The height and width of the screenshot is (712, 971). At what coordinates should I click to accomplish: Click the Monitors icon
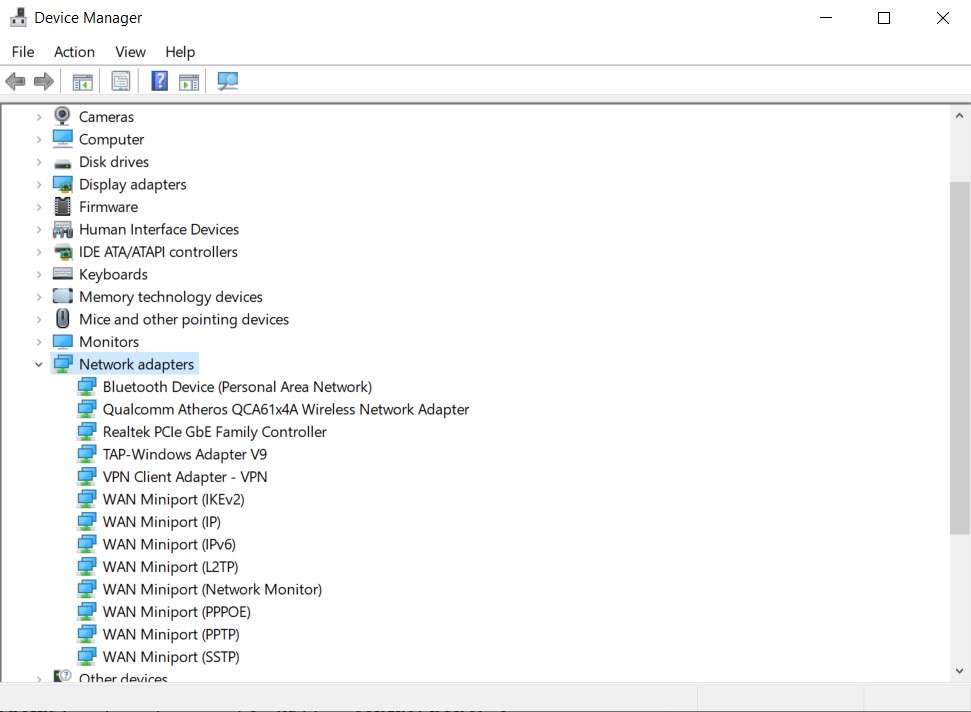(x=63, y=342)
